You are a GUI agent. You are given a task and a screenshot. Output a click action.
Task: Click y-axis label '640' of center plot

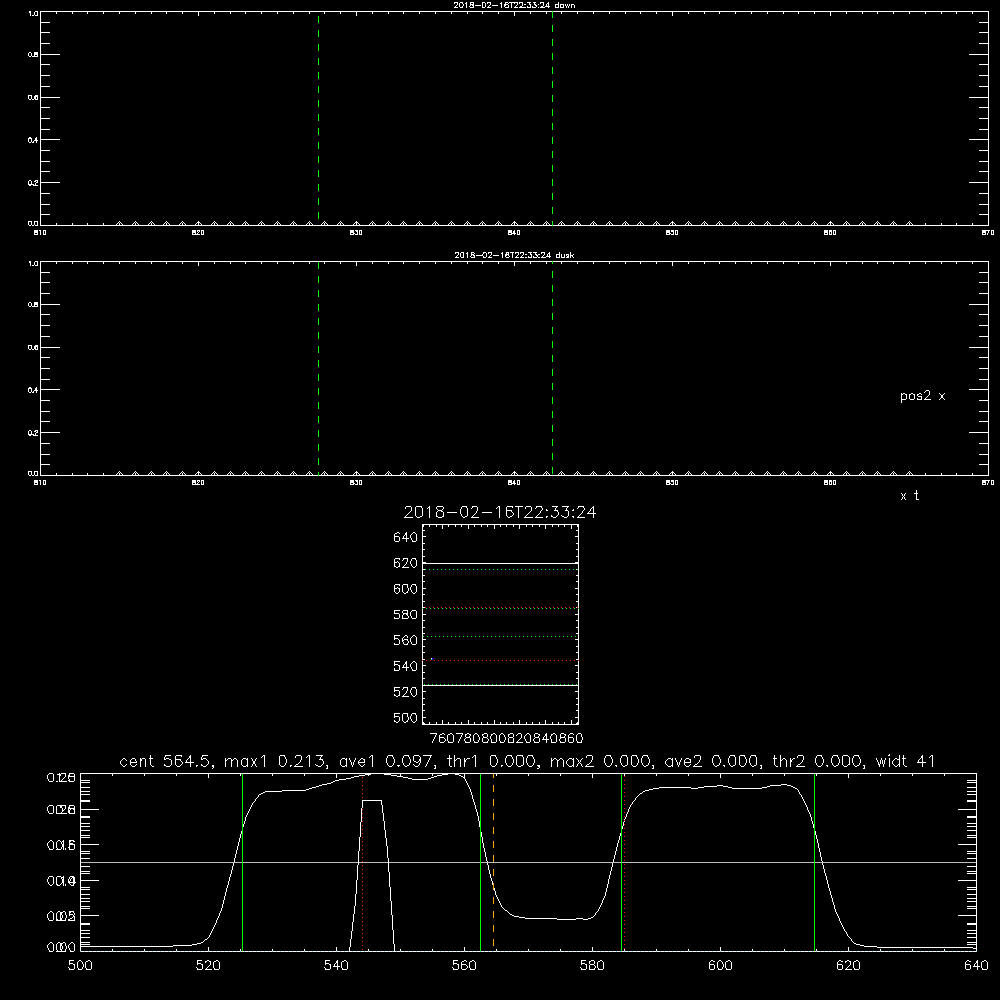[x=405, y=538]
